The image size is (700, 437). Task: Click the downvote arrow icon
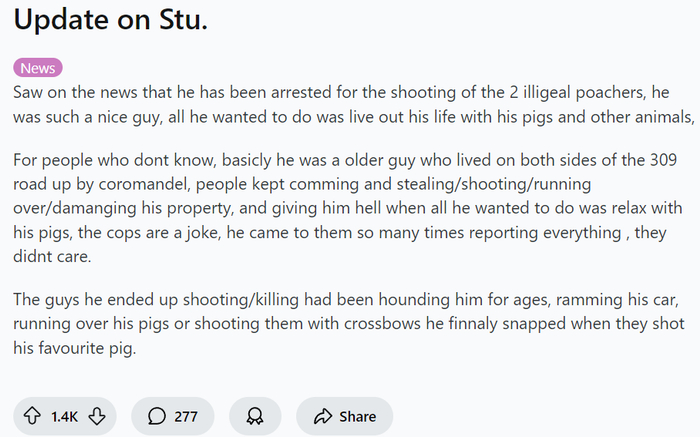pyautogui.click(x=97, y=416)
